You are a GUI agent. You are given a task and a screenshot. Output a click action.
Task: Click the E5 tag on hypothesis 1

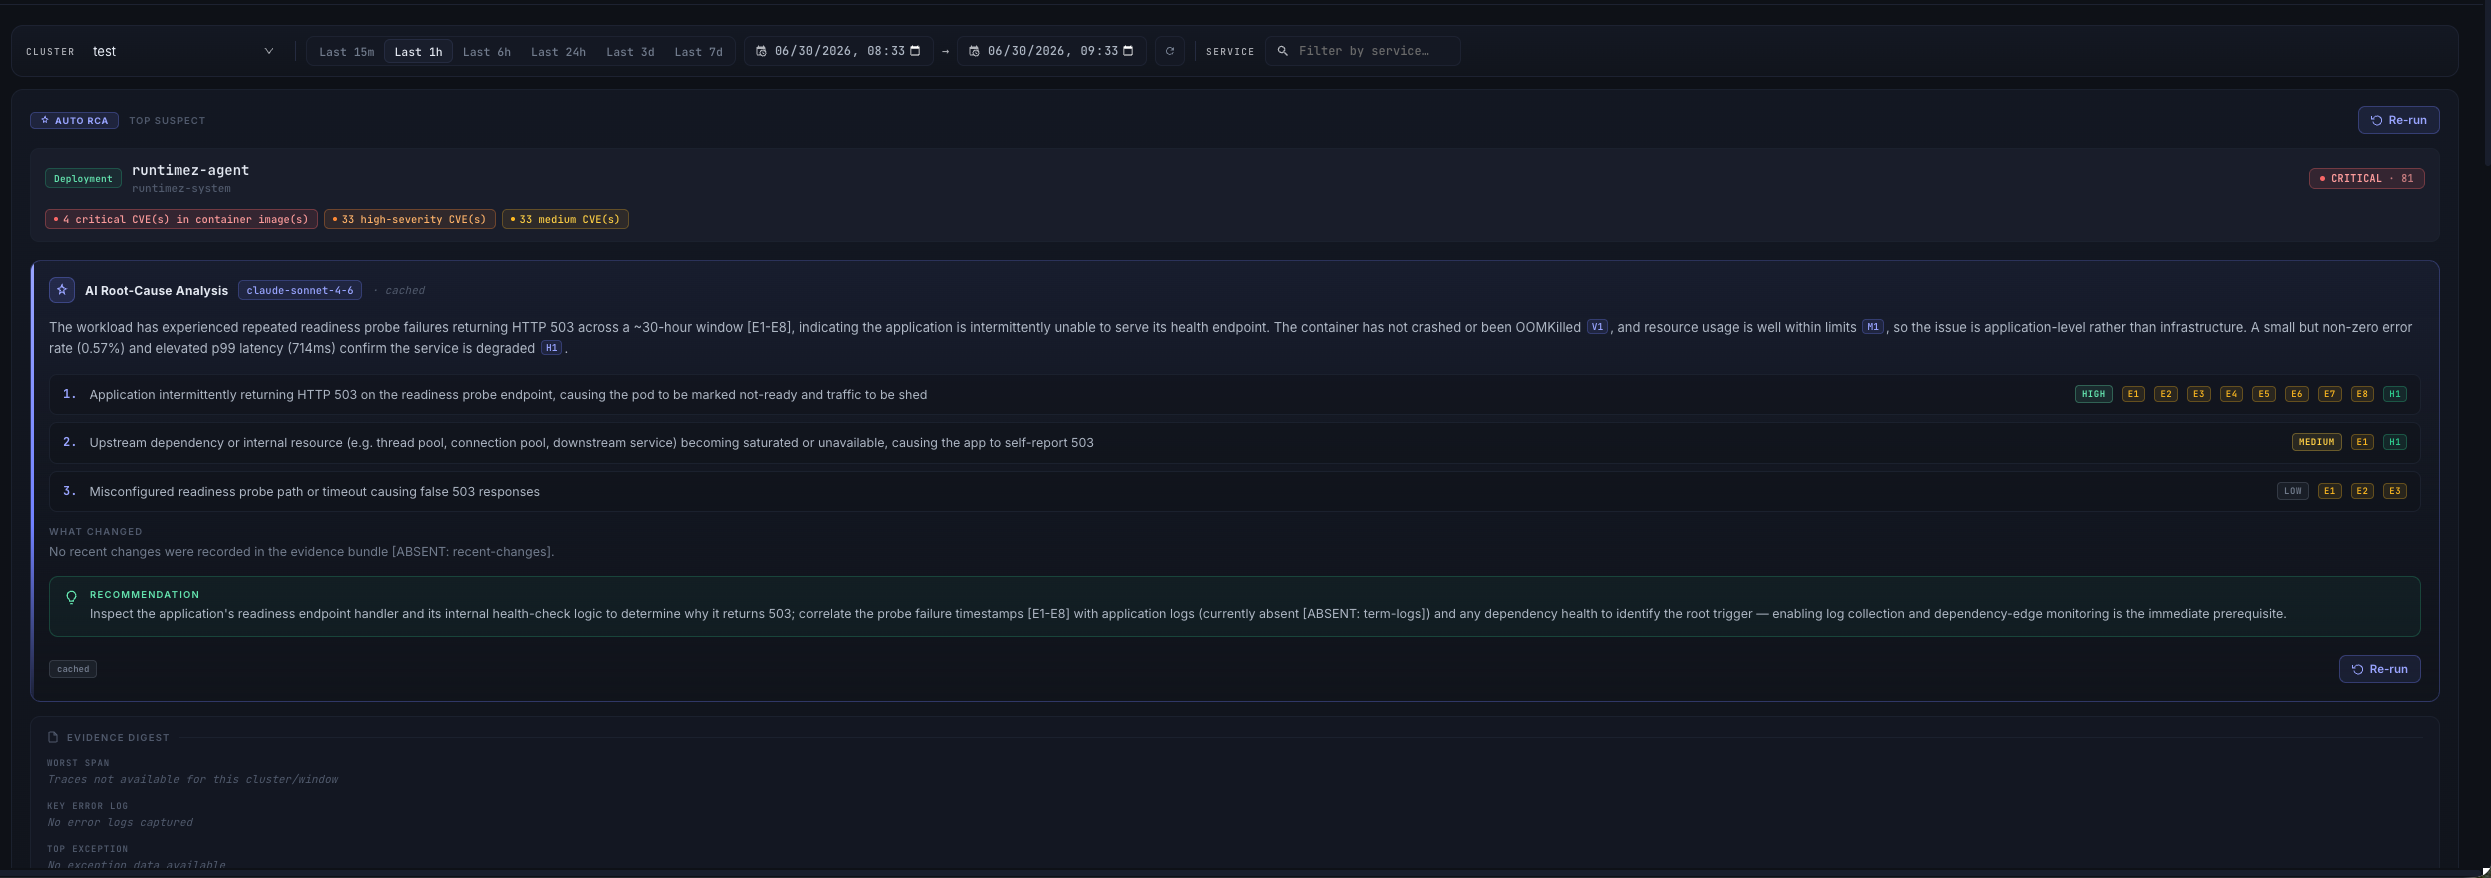click(2264, 395)
